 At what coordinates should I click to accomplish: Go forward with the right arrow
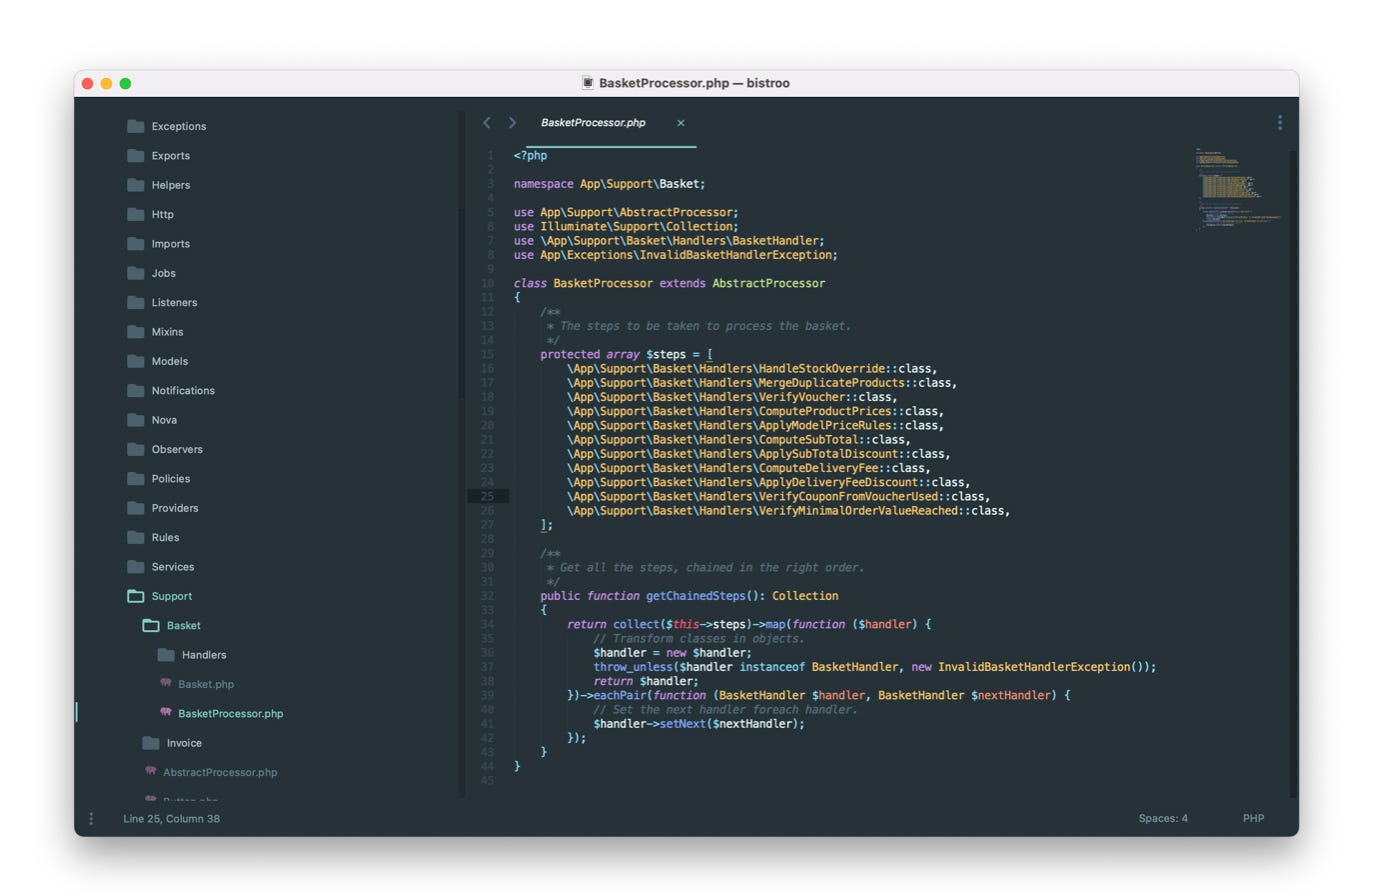[x=512, y=123]
